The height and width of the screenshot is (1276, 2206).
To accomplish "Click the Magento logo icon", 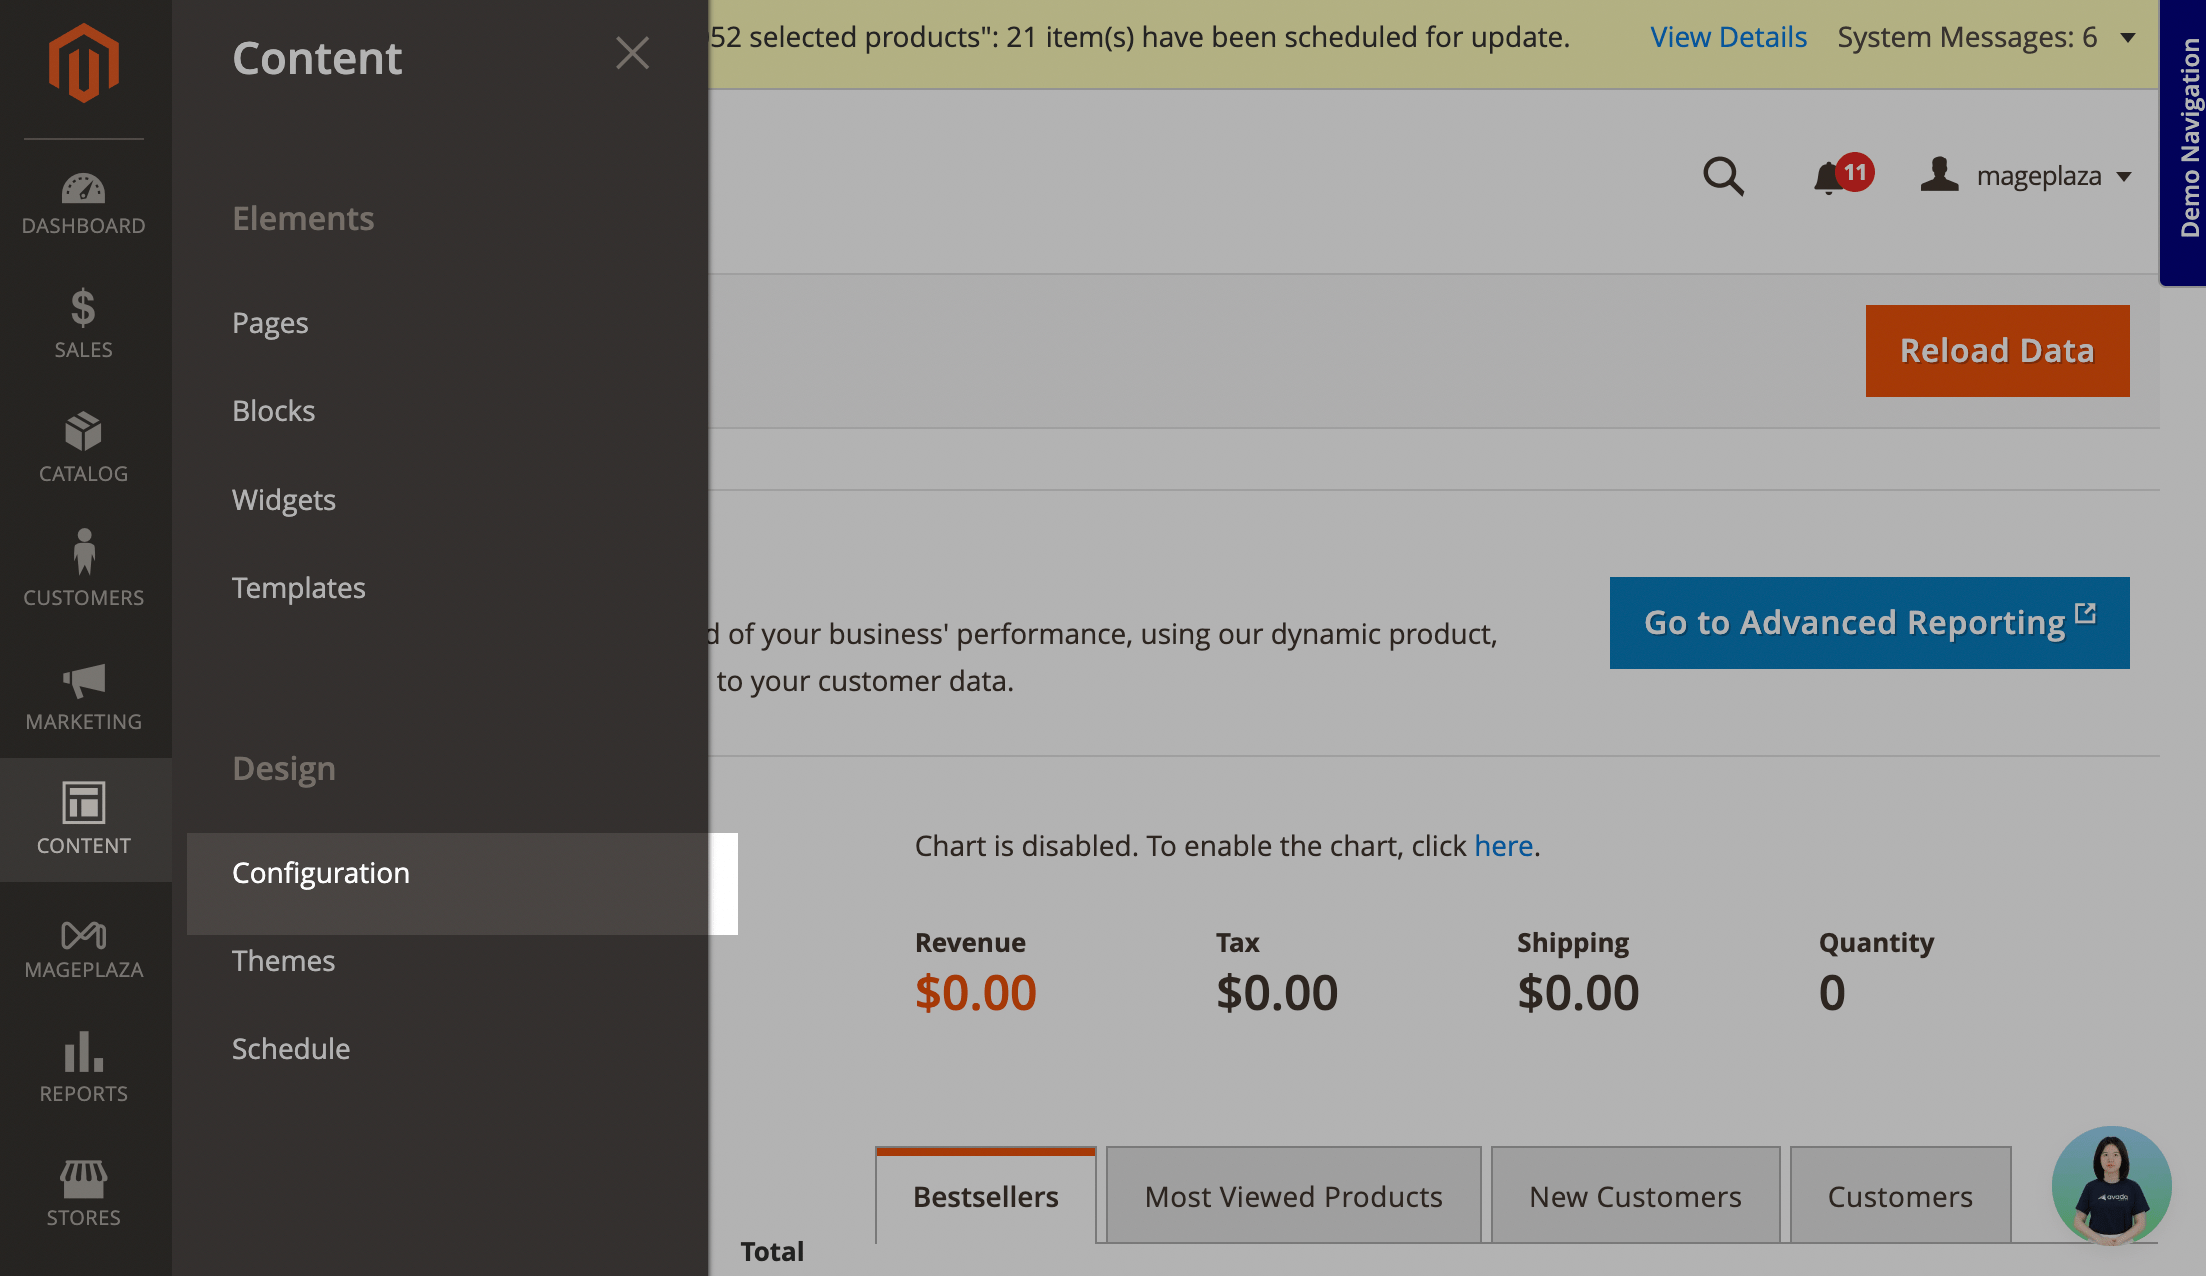I will 84,64.
